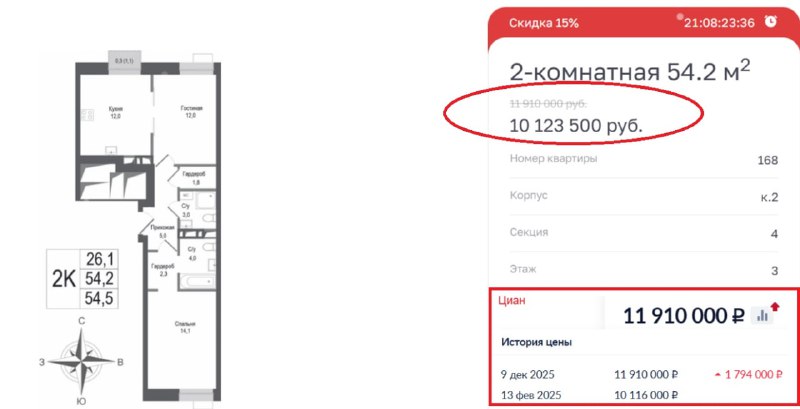The width and height of the screenshot is (800, 409).
Task: Click the 2К apartment type badge
Action: 63,278
